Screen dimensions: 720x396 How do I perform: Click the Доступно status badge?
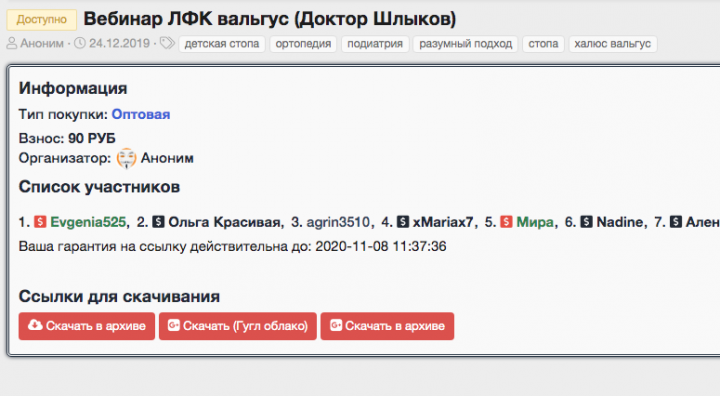(41, 20)
